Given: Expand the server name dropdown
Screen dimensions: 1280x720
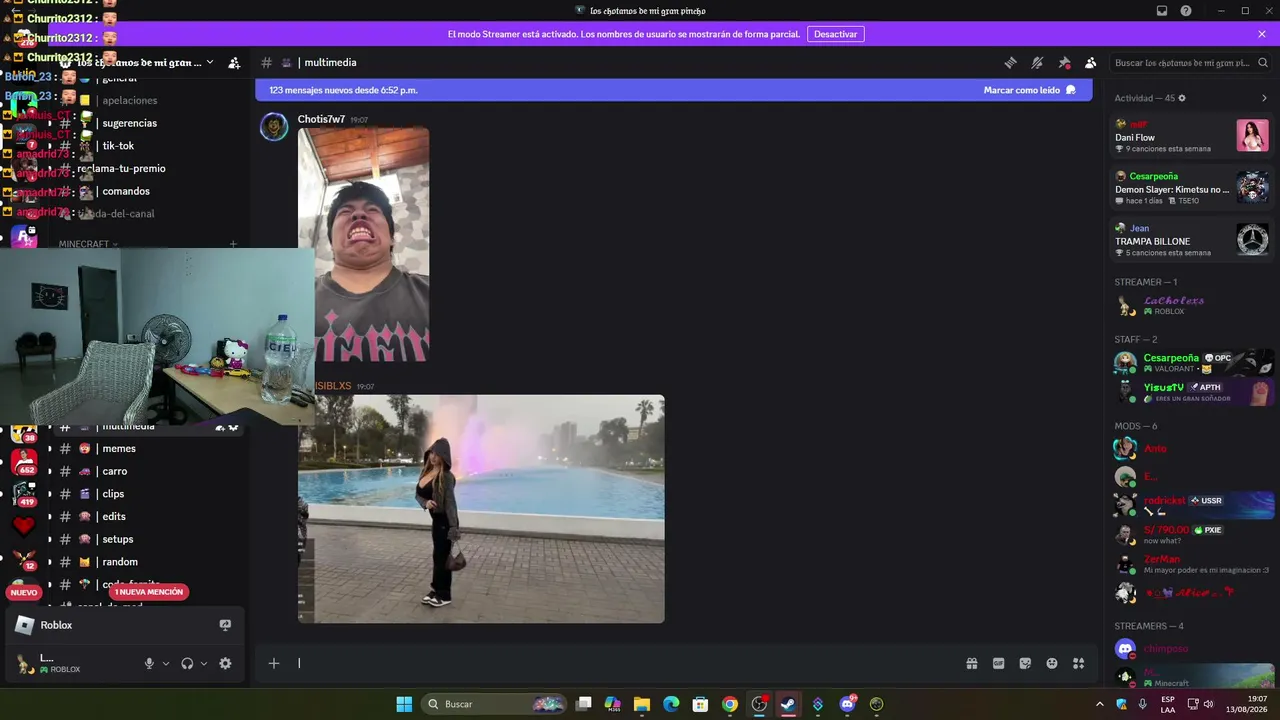Looking at the screenshot, I should [x=209, y=63].
